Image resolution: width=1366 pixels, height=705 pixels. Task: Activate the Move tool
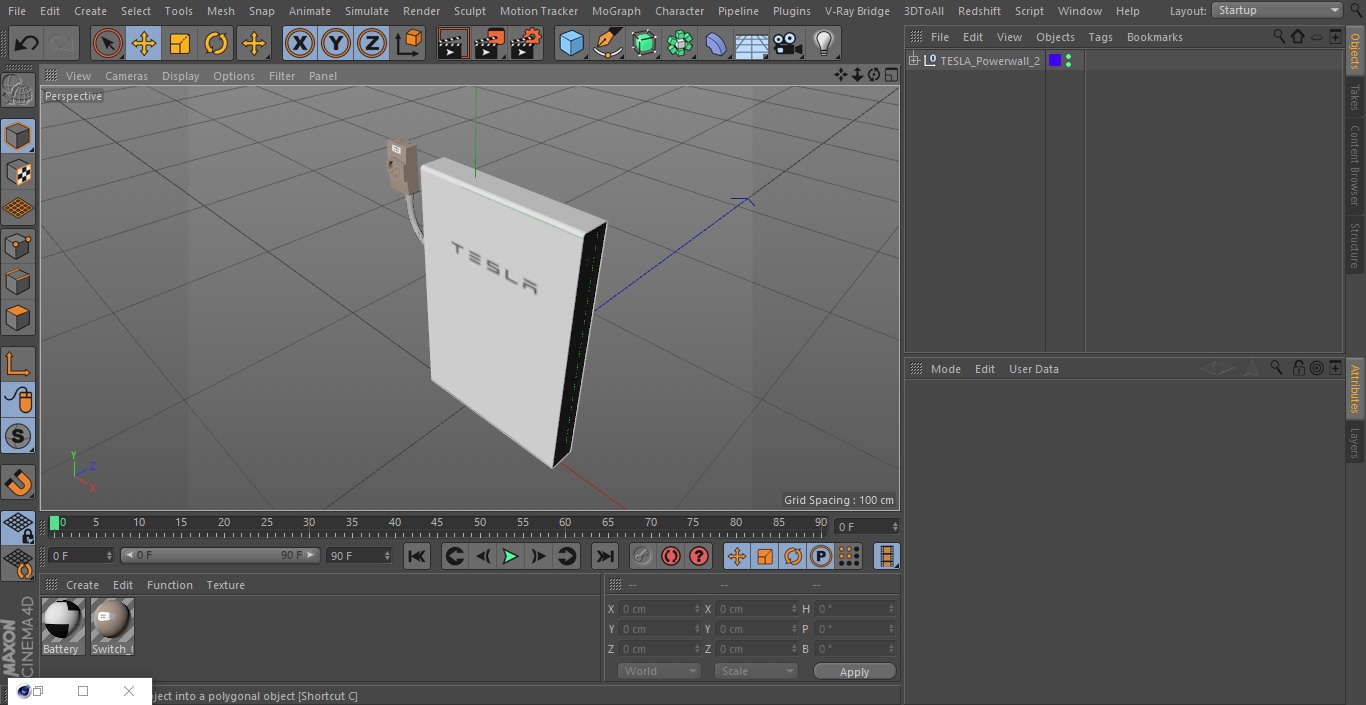pos(144,44)
